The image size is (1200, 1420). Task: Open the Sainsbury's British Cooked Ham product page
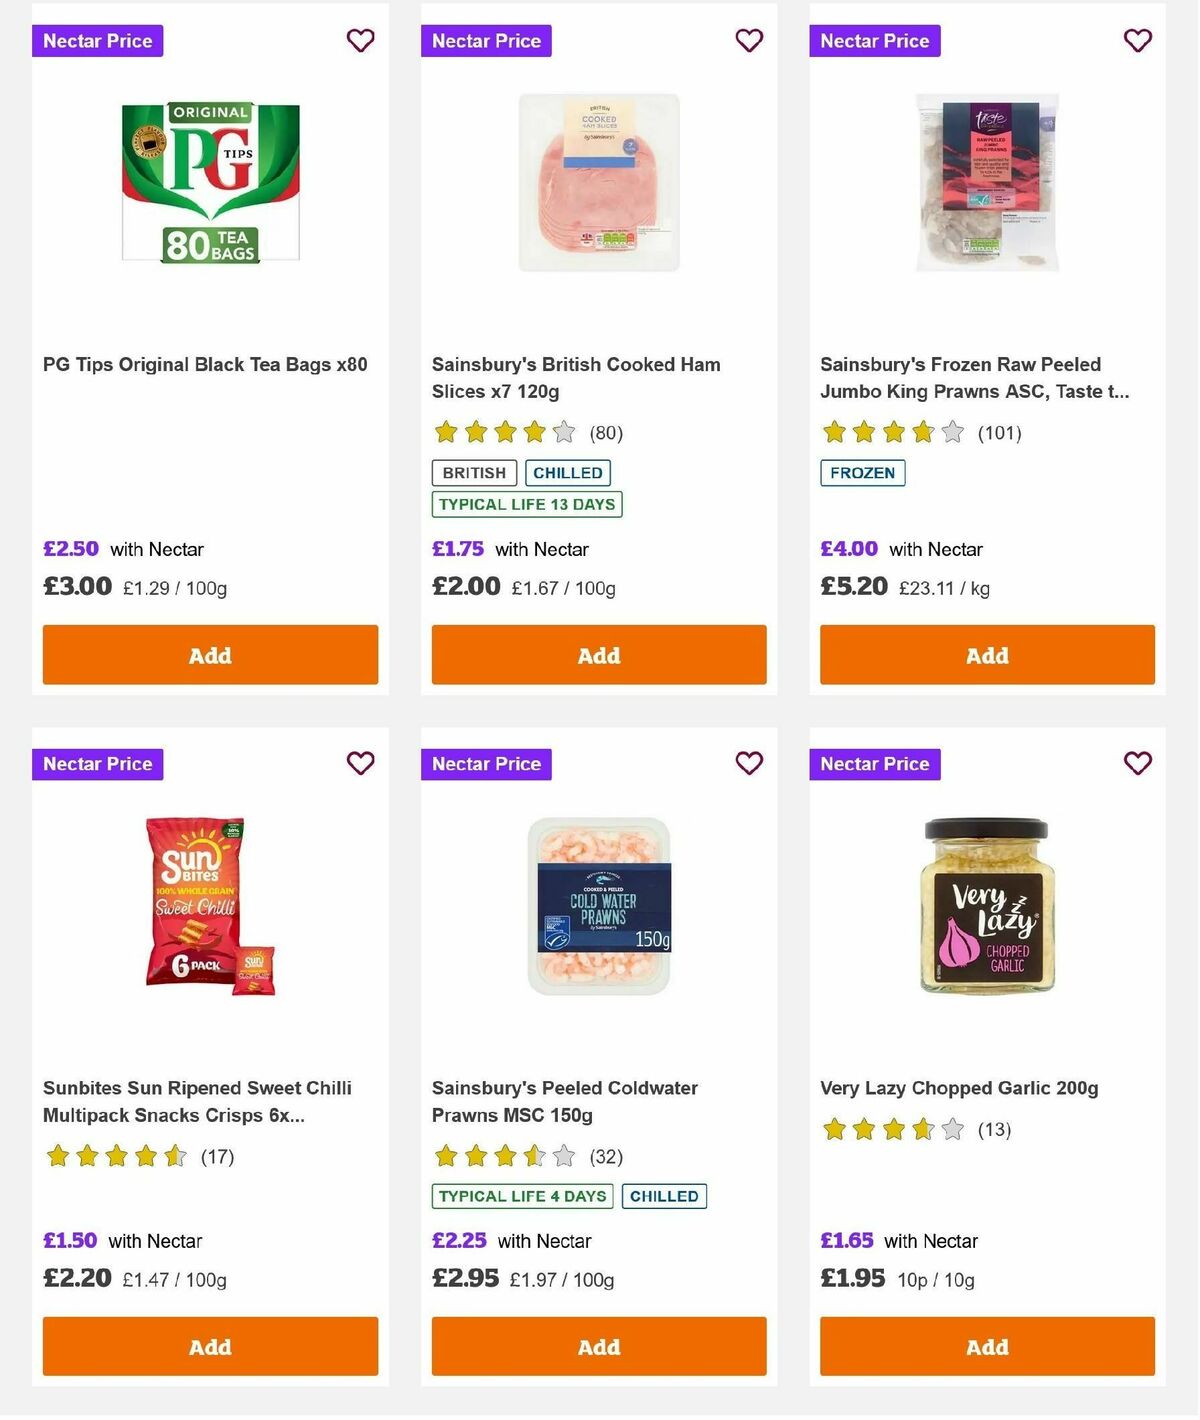(575, 378)
